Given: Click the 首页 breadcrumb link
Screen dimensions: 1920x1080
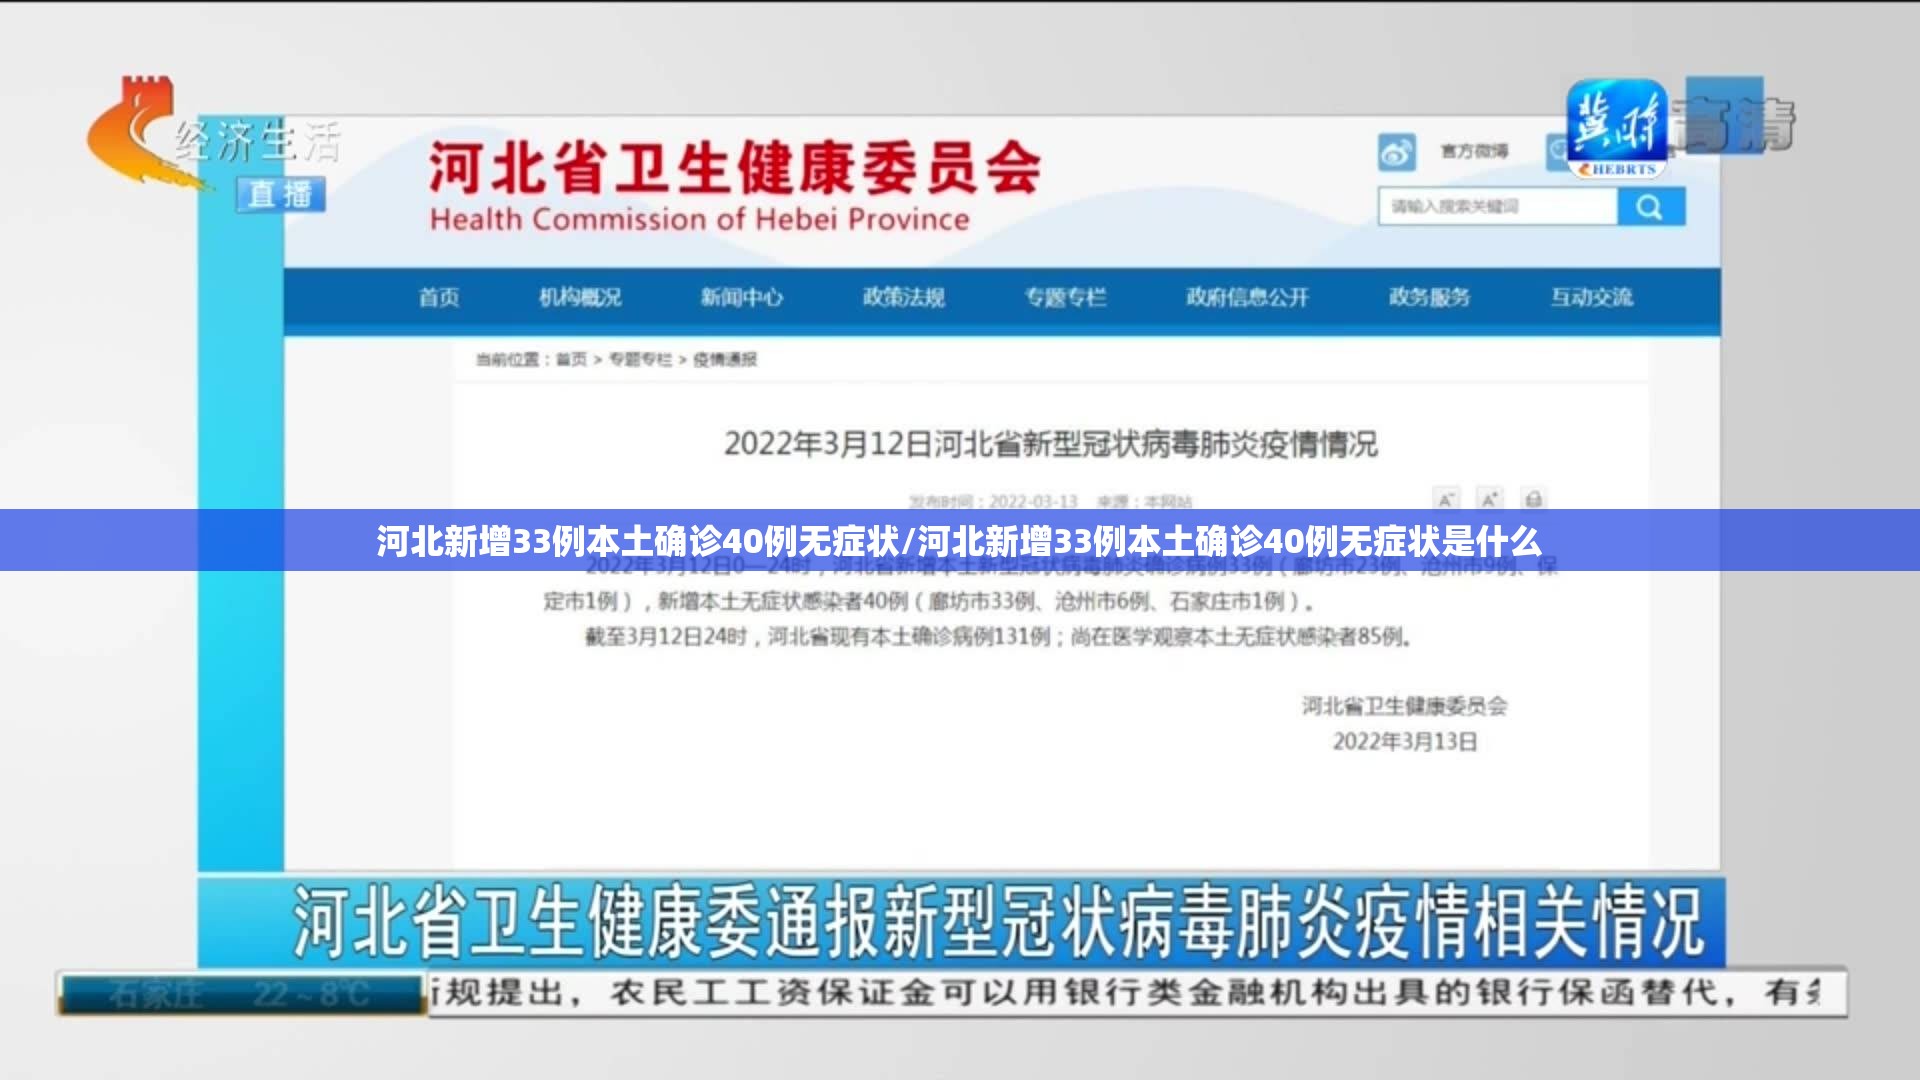Looking at the screenshot, I should [x=571, y=360].
